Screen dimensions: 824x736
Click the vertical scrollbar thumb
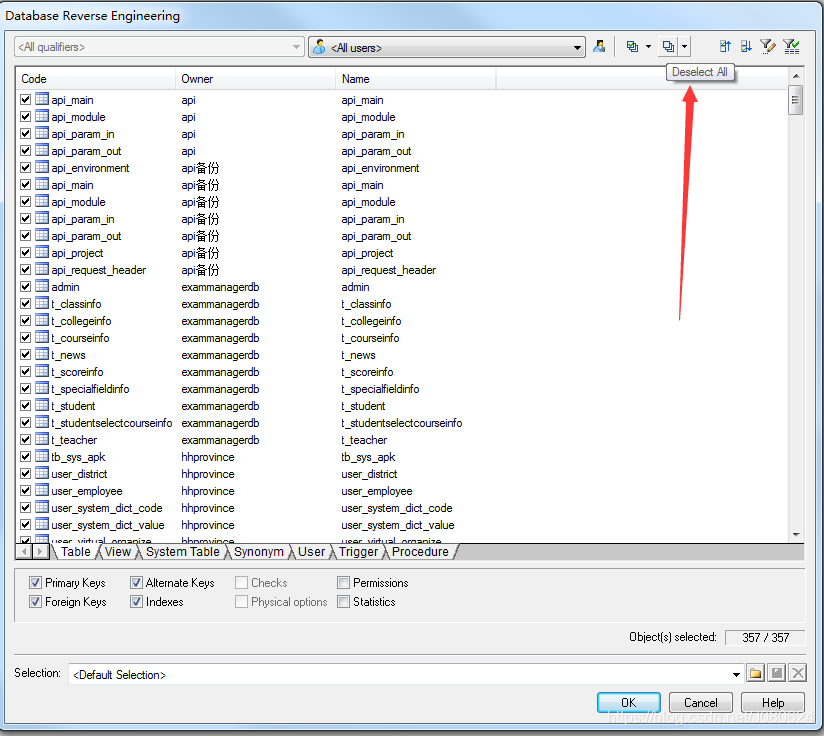point(796,100)
